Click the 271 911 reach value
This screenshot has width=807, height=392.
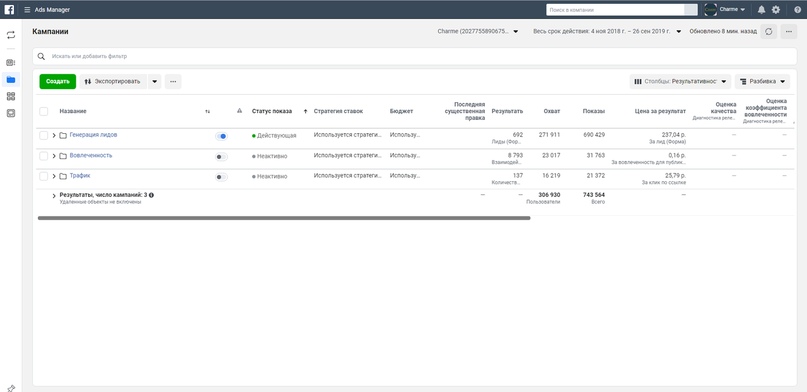(550, 135)
